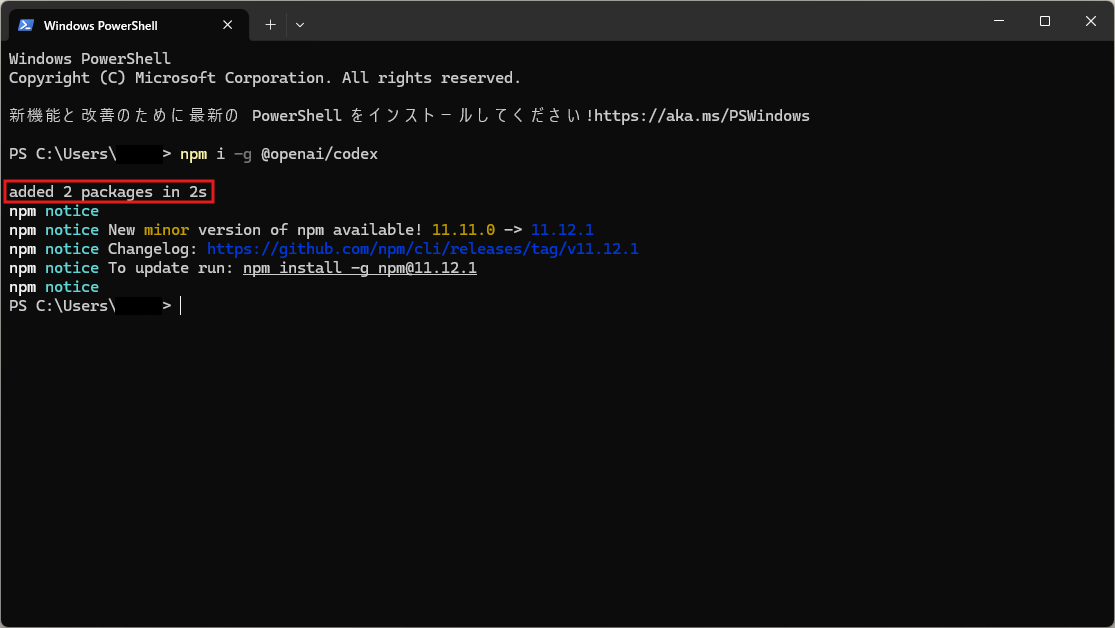
Task: Close the Windows PowerShell tab
Action: coord(229,25)
